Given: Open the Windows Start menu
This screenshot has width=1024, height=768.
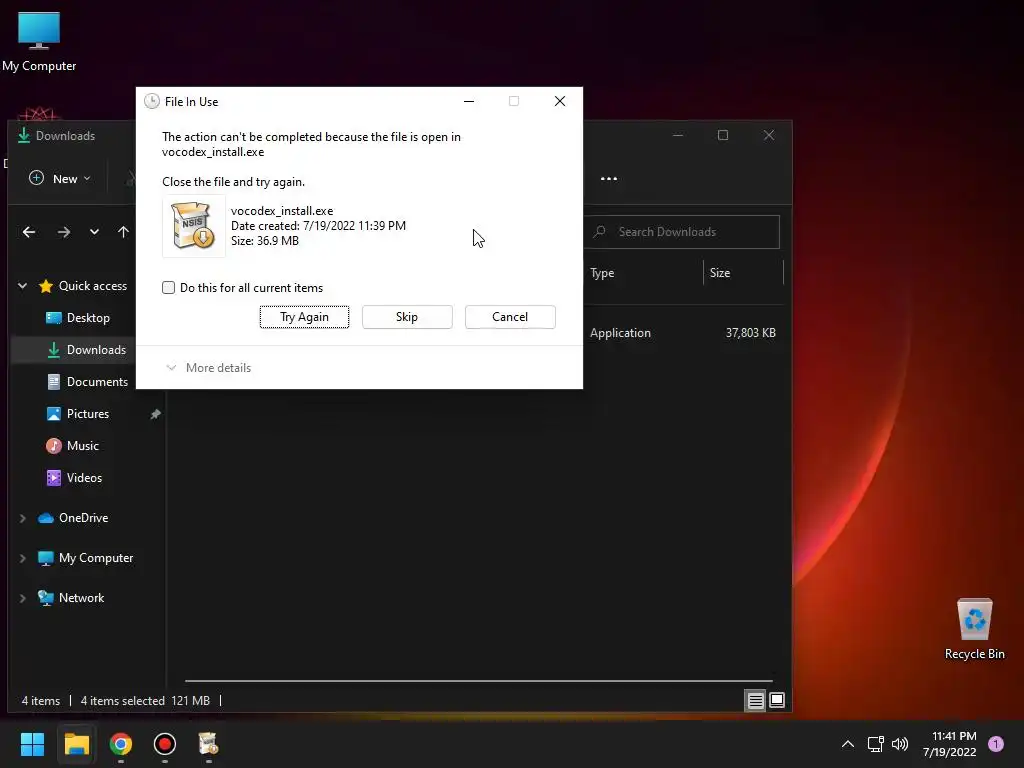Looking at the screenshot, I should [32, 744].
